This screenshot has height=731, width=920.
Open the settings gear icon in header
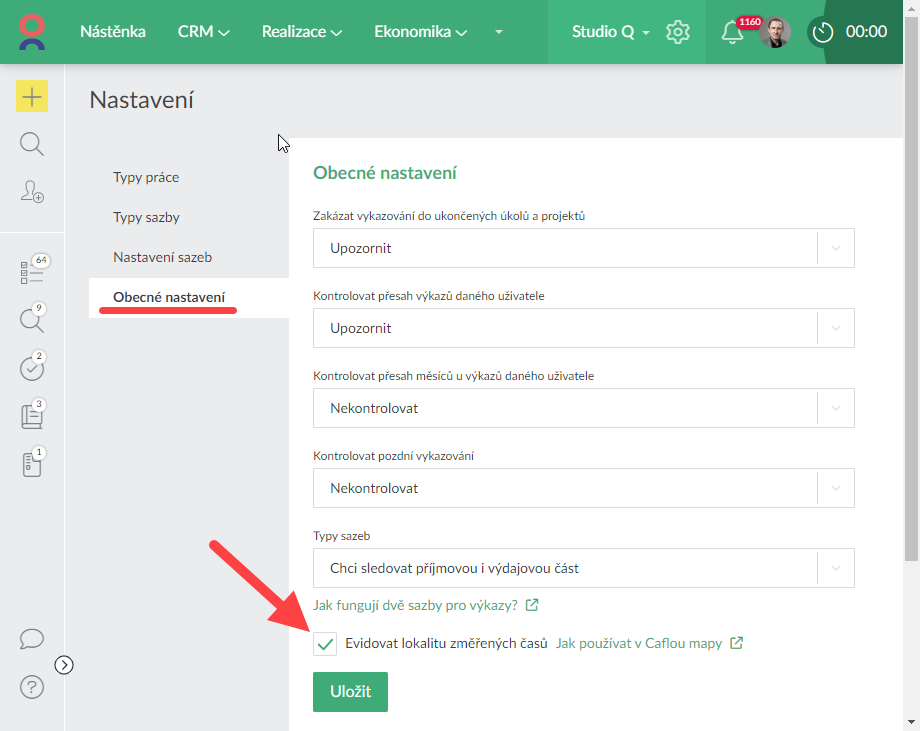pos(678,32)
